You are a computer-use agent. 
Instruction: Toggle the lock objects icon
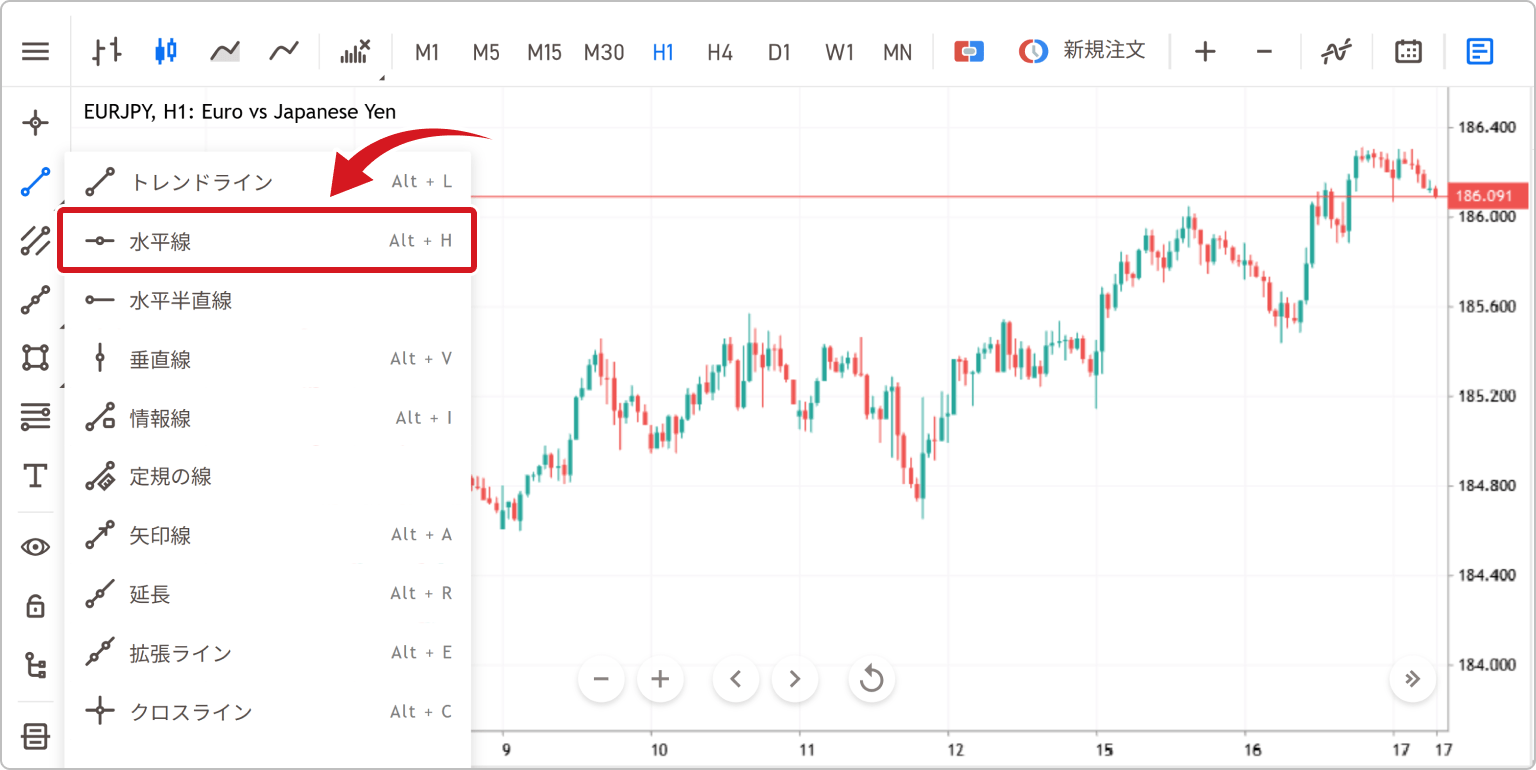pos(36,606)
